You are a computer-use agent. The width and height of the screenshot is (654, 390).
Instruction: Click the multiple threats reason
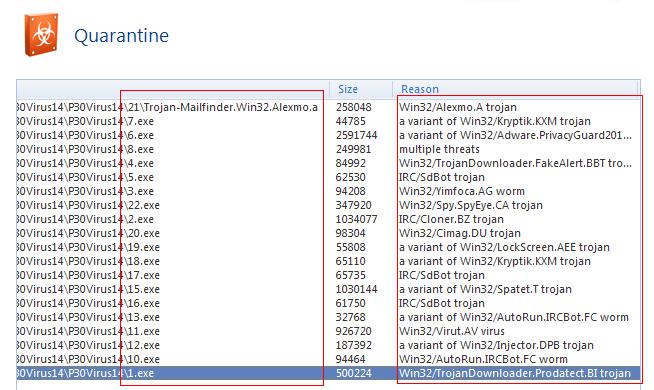point(439,149)
